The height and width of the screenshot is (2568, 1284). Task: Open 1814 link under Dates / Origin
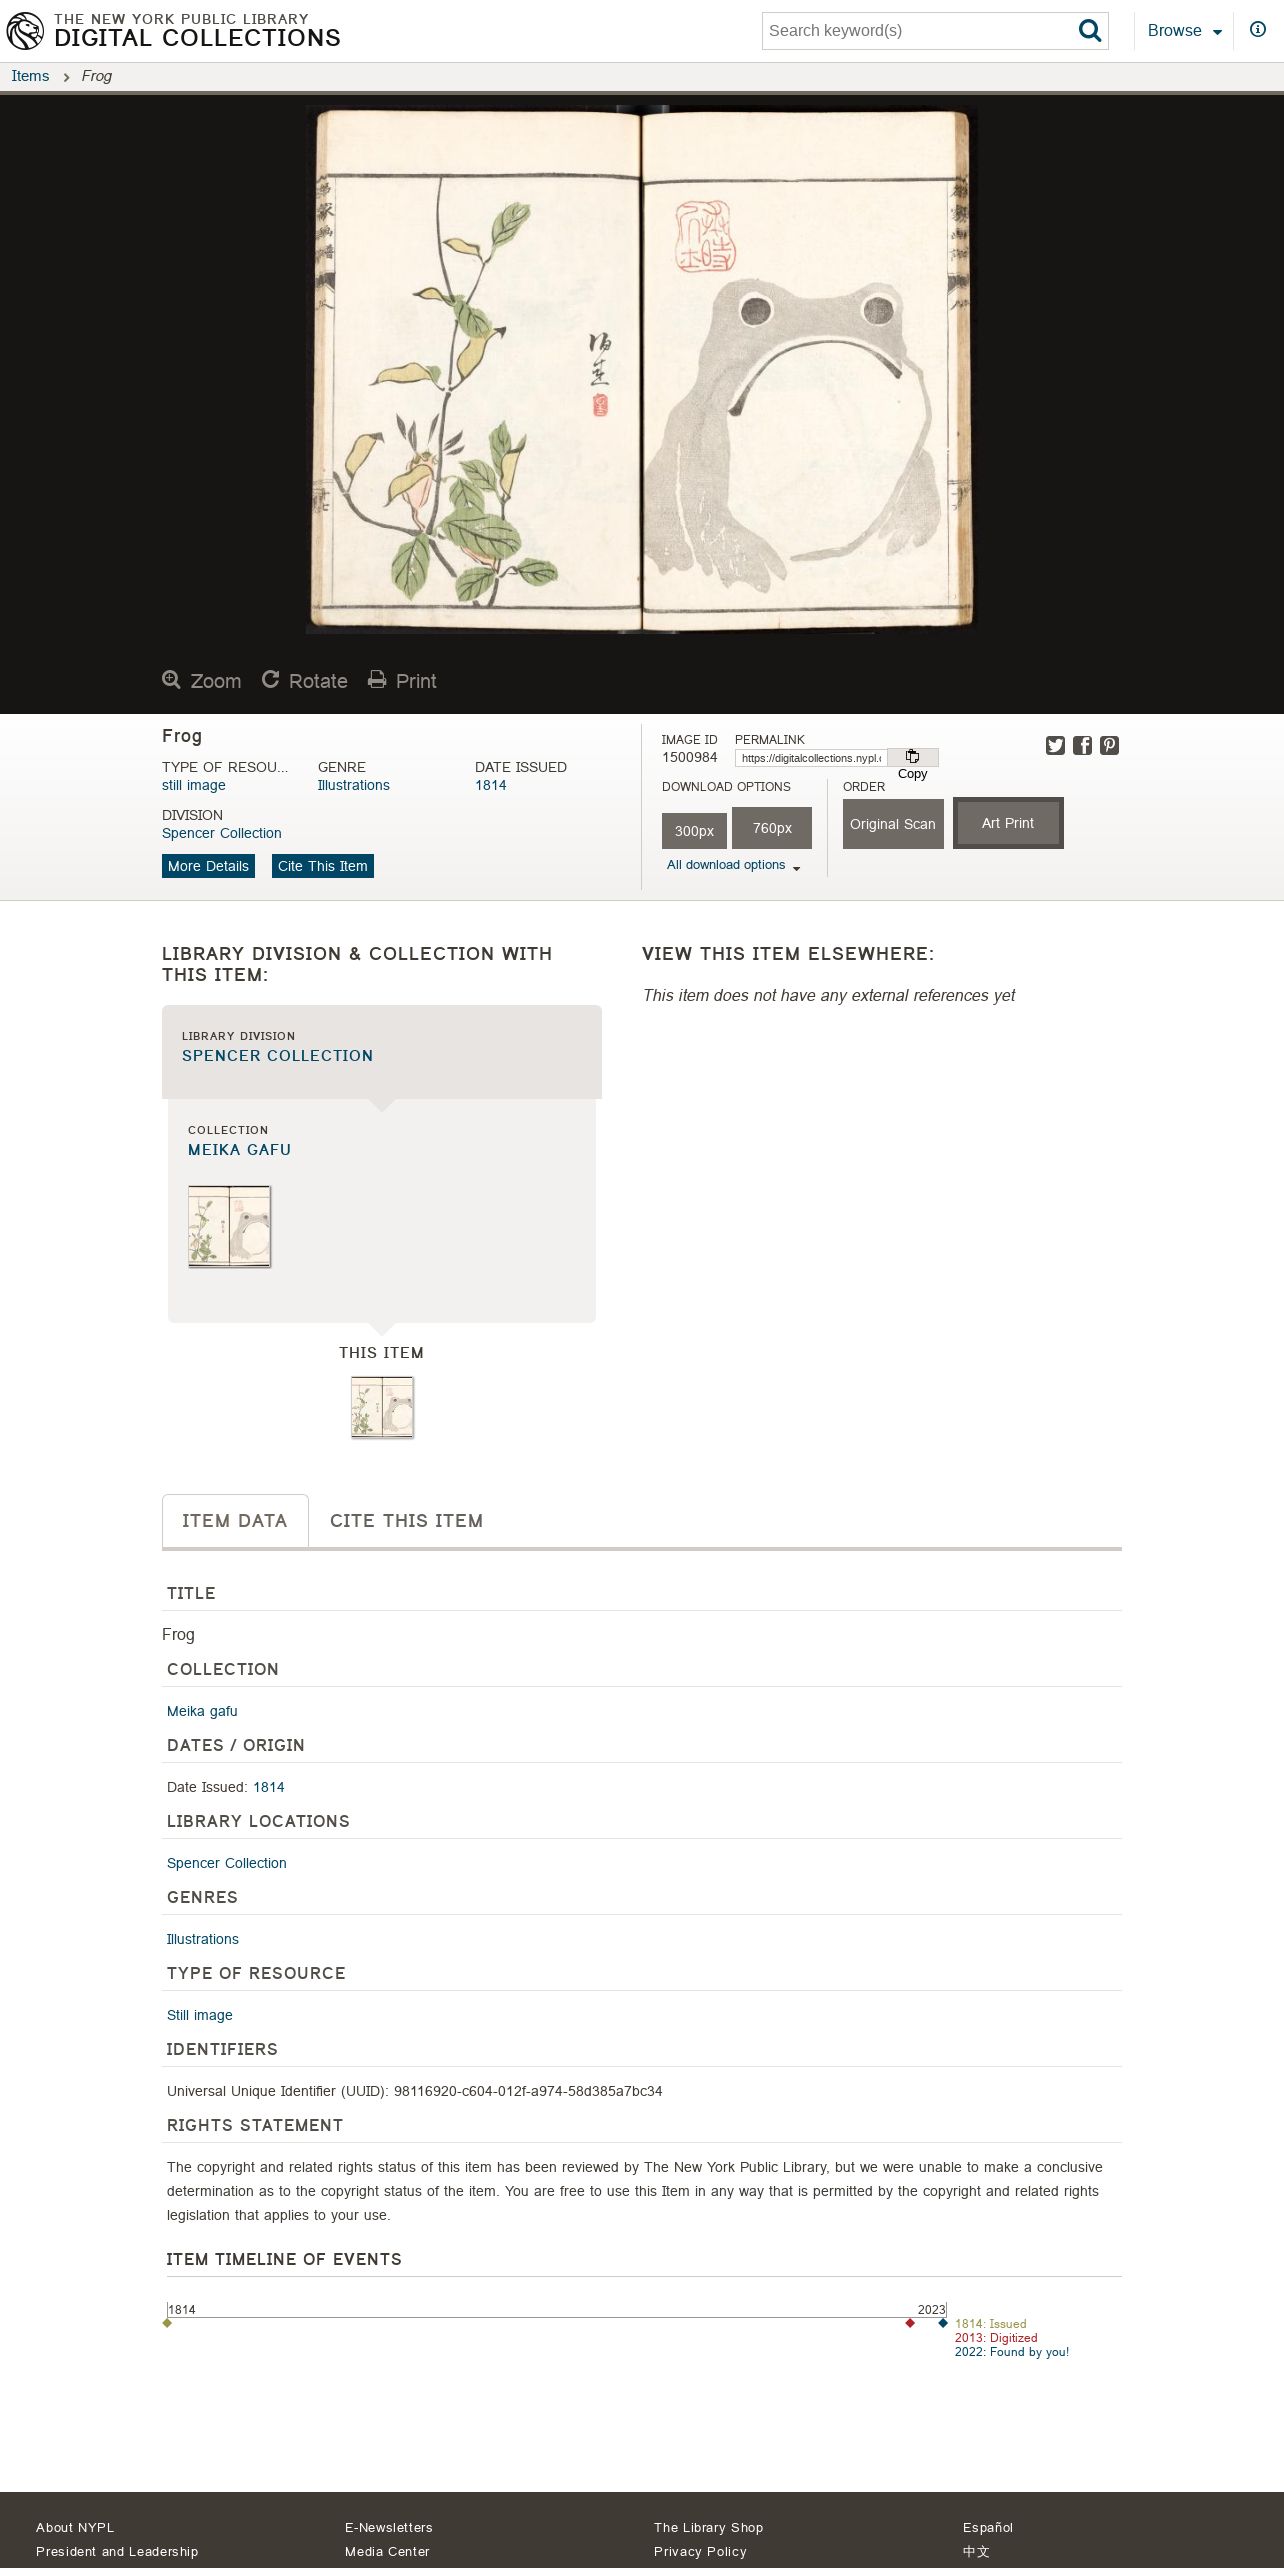coord(269,1787)
